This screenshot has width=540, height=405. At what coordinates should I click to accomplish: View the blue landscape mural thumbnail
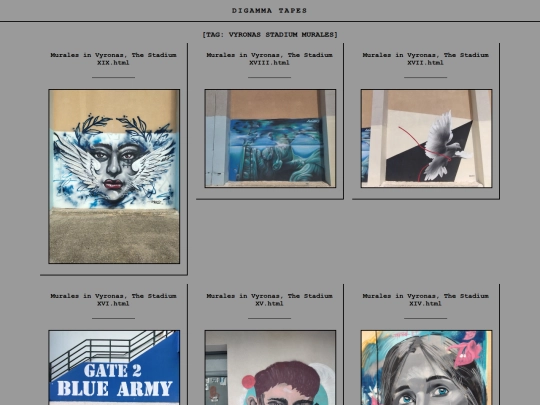[270, 138]
